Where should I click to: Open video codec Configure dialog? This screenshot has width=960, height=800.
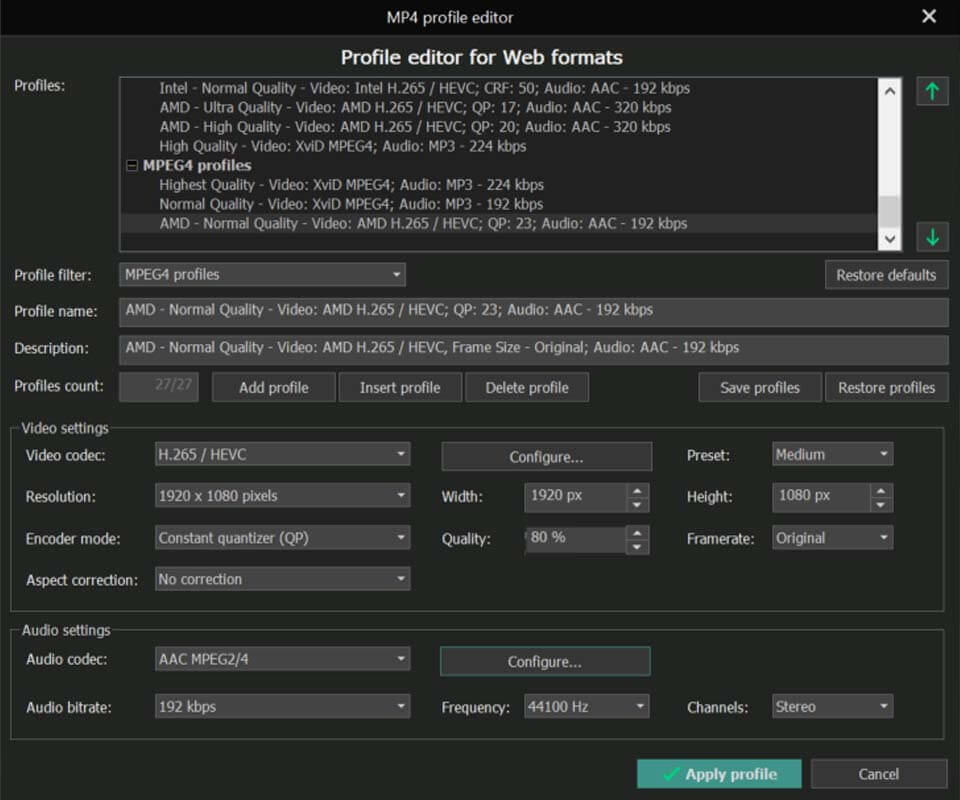click(546, 457)
